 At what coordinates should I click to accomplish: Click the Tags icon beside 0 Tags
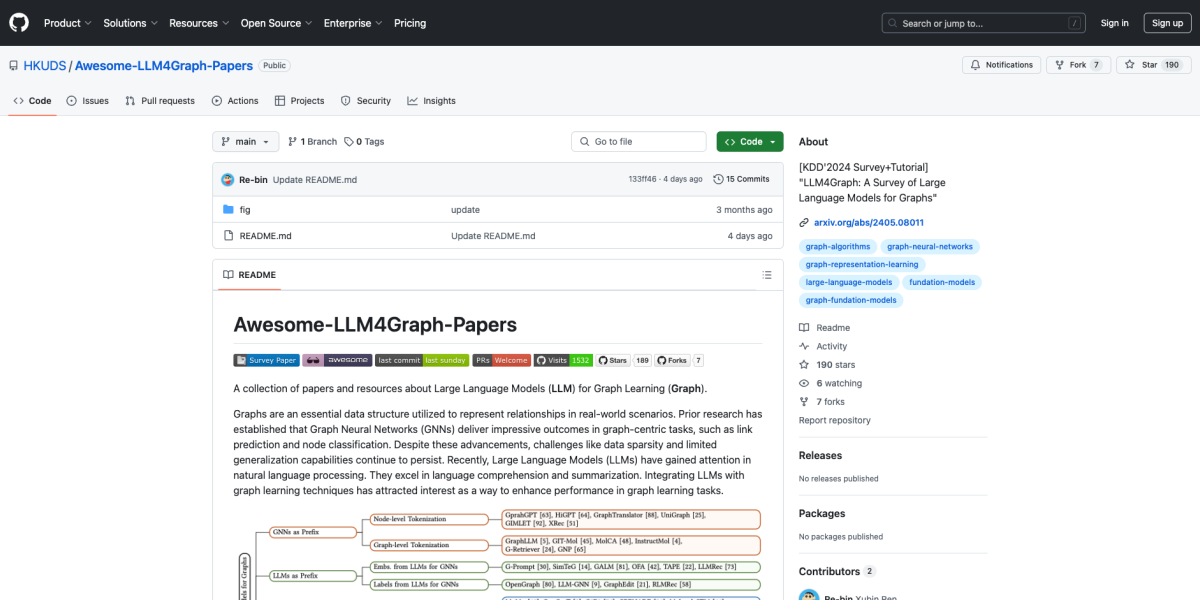tap(349, 142)
